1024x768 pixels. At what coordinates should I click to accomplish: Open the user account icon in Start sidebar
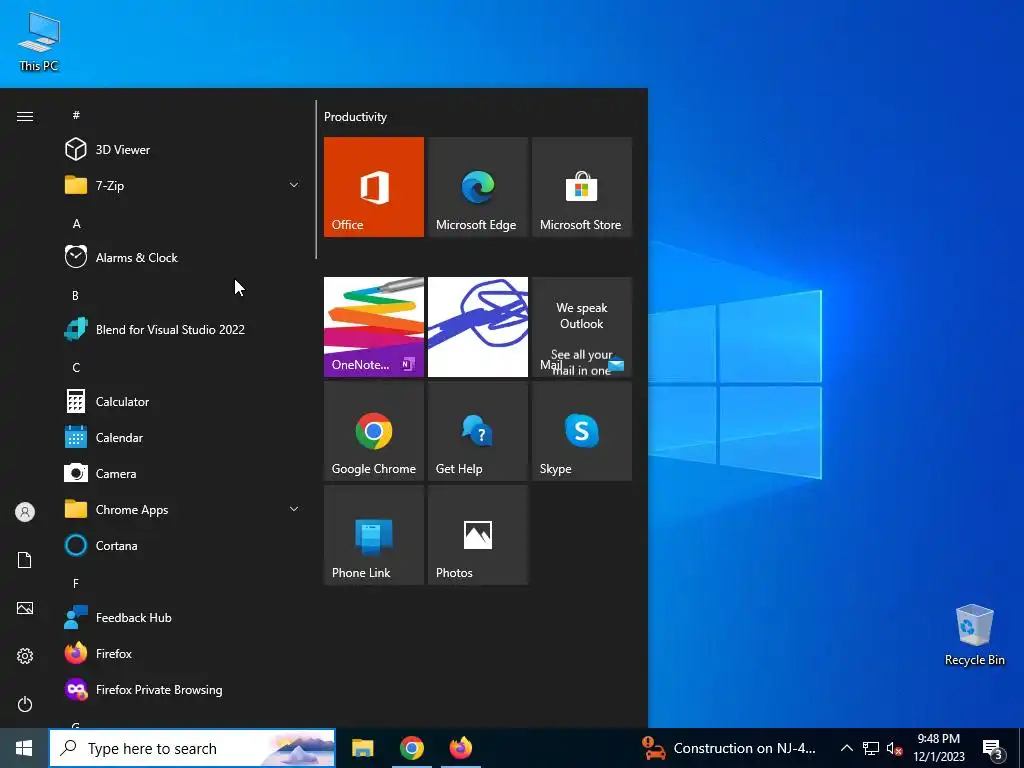25,512
